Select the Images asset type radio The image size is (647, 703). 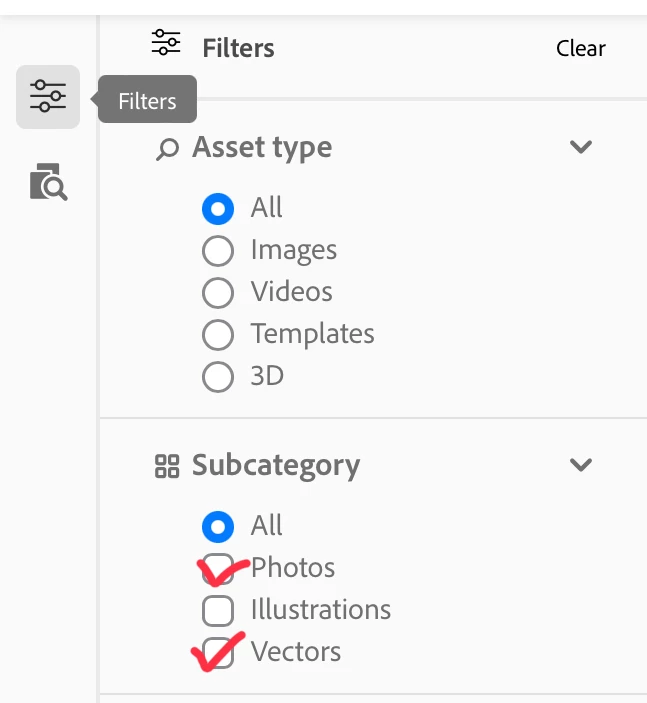pyautogui.click(x=218, y=251)
